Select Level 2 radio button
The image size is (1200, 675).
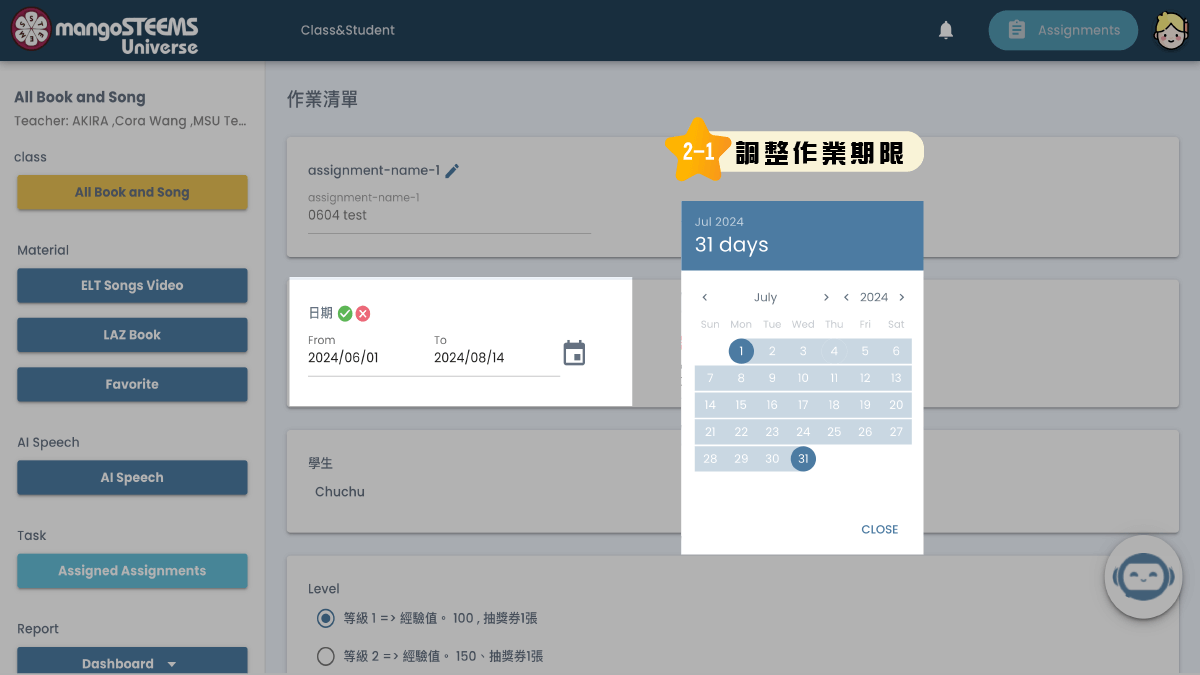(325, 656)
